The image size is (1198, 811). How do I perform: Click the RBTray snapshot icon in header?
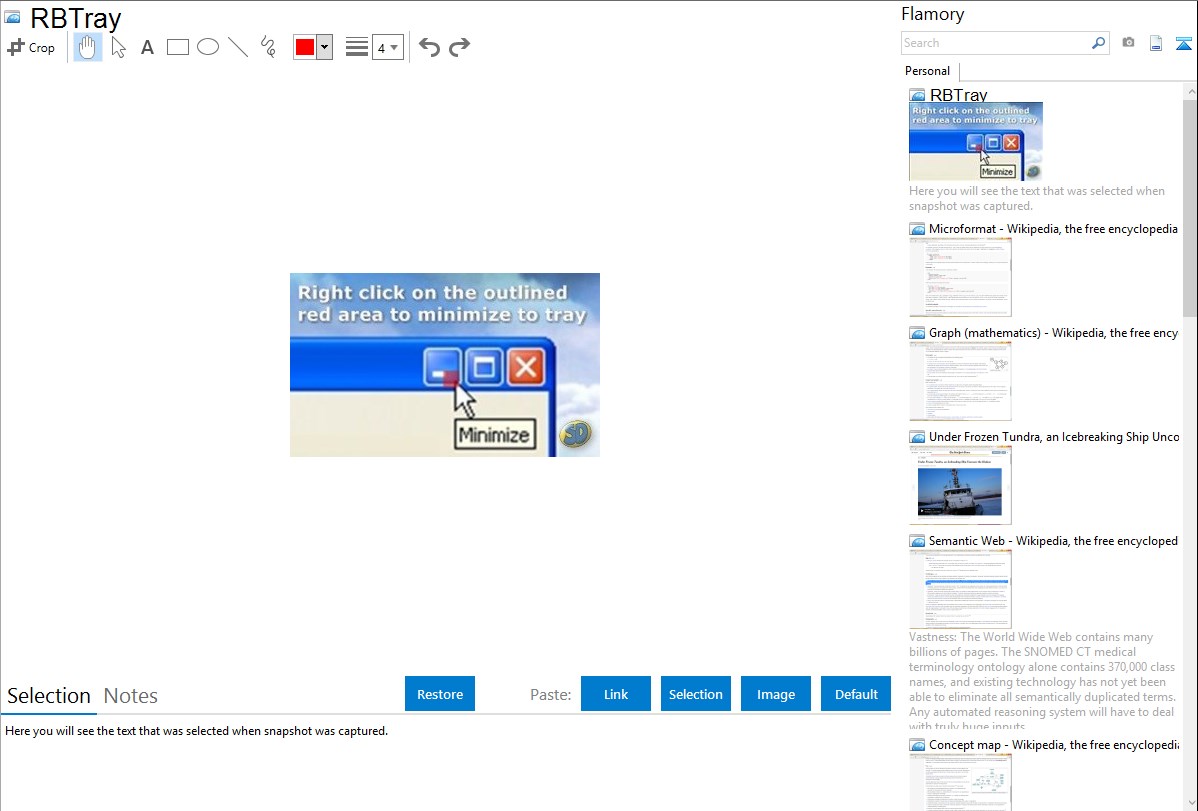pos(13,18)
